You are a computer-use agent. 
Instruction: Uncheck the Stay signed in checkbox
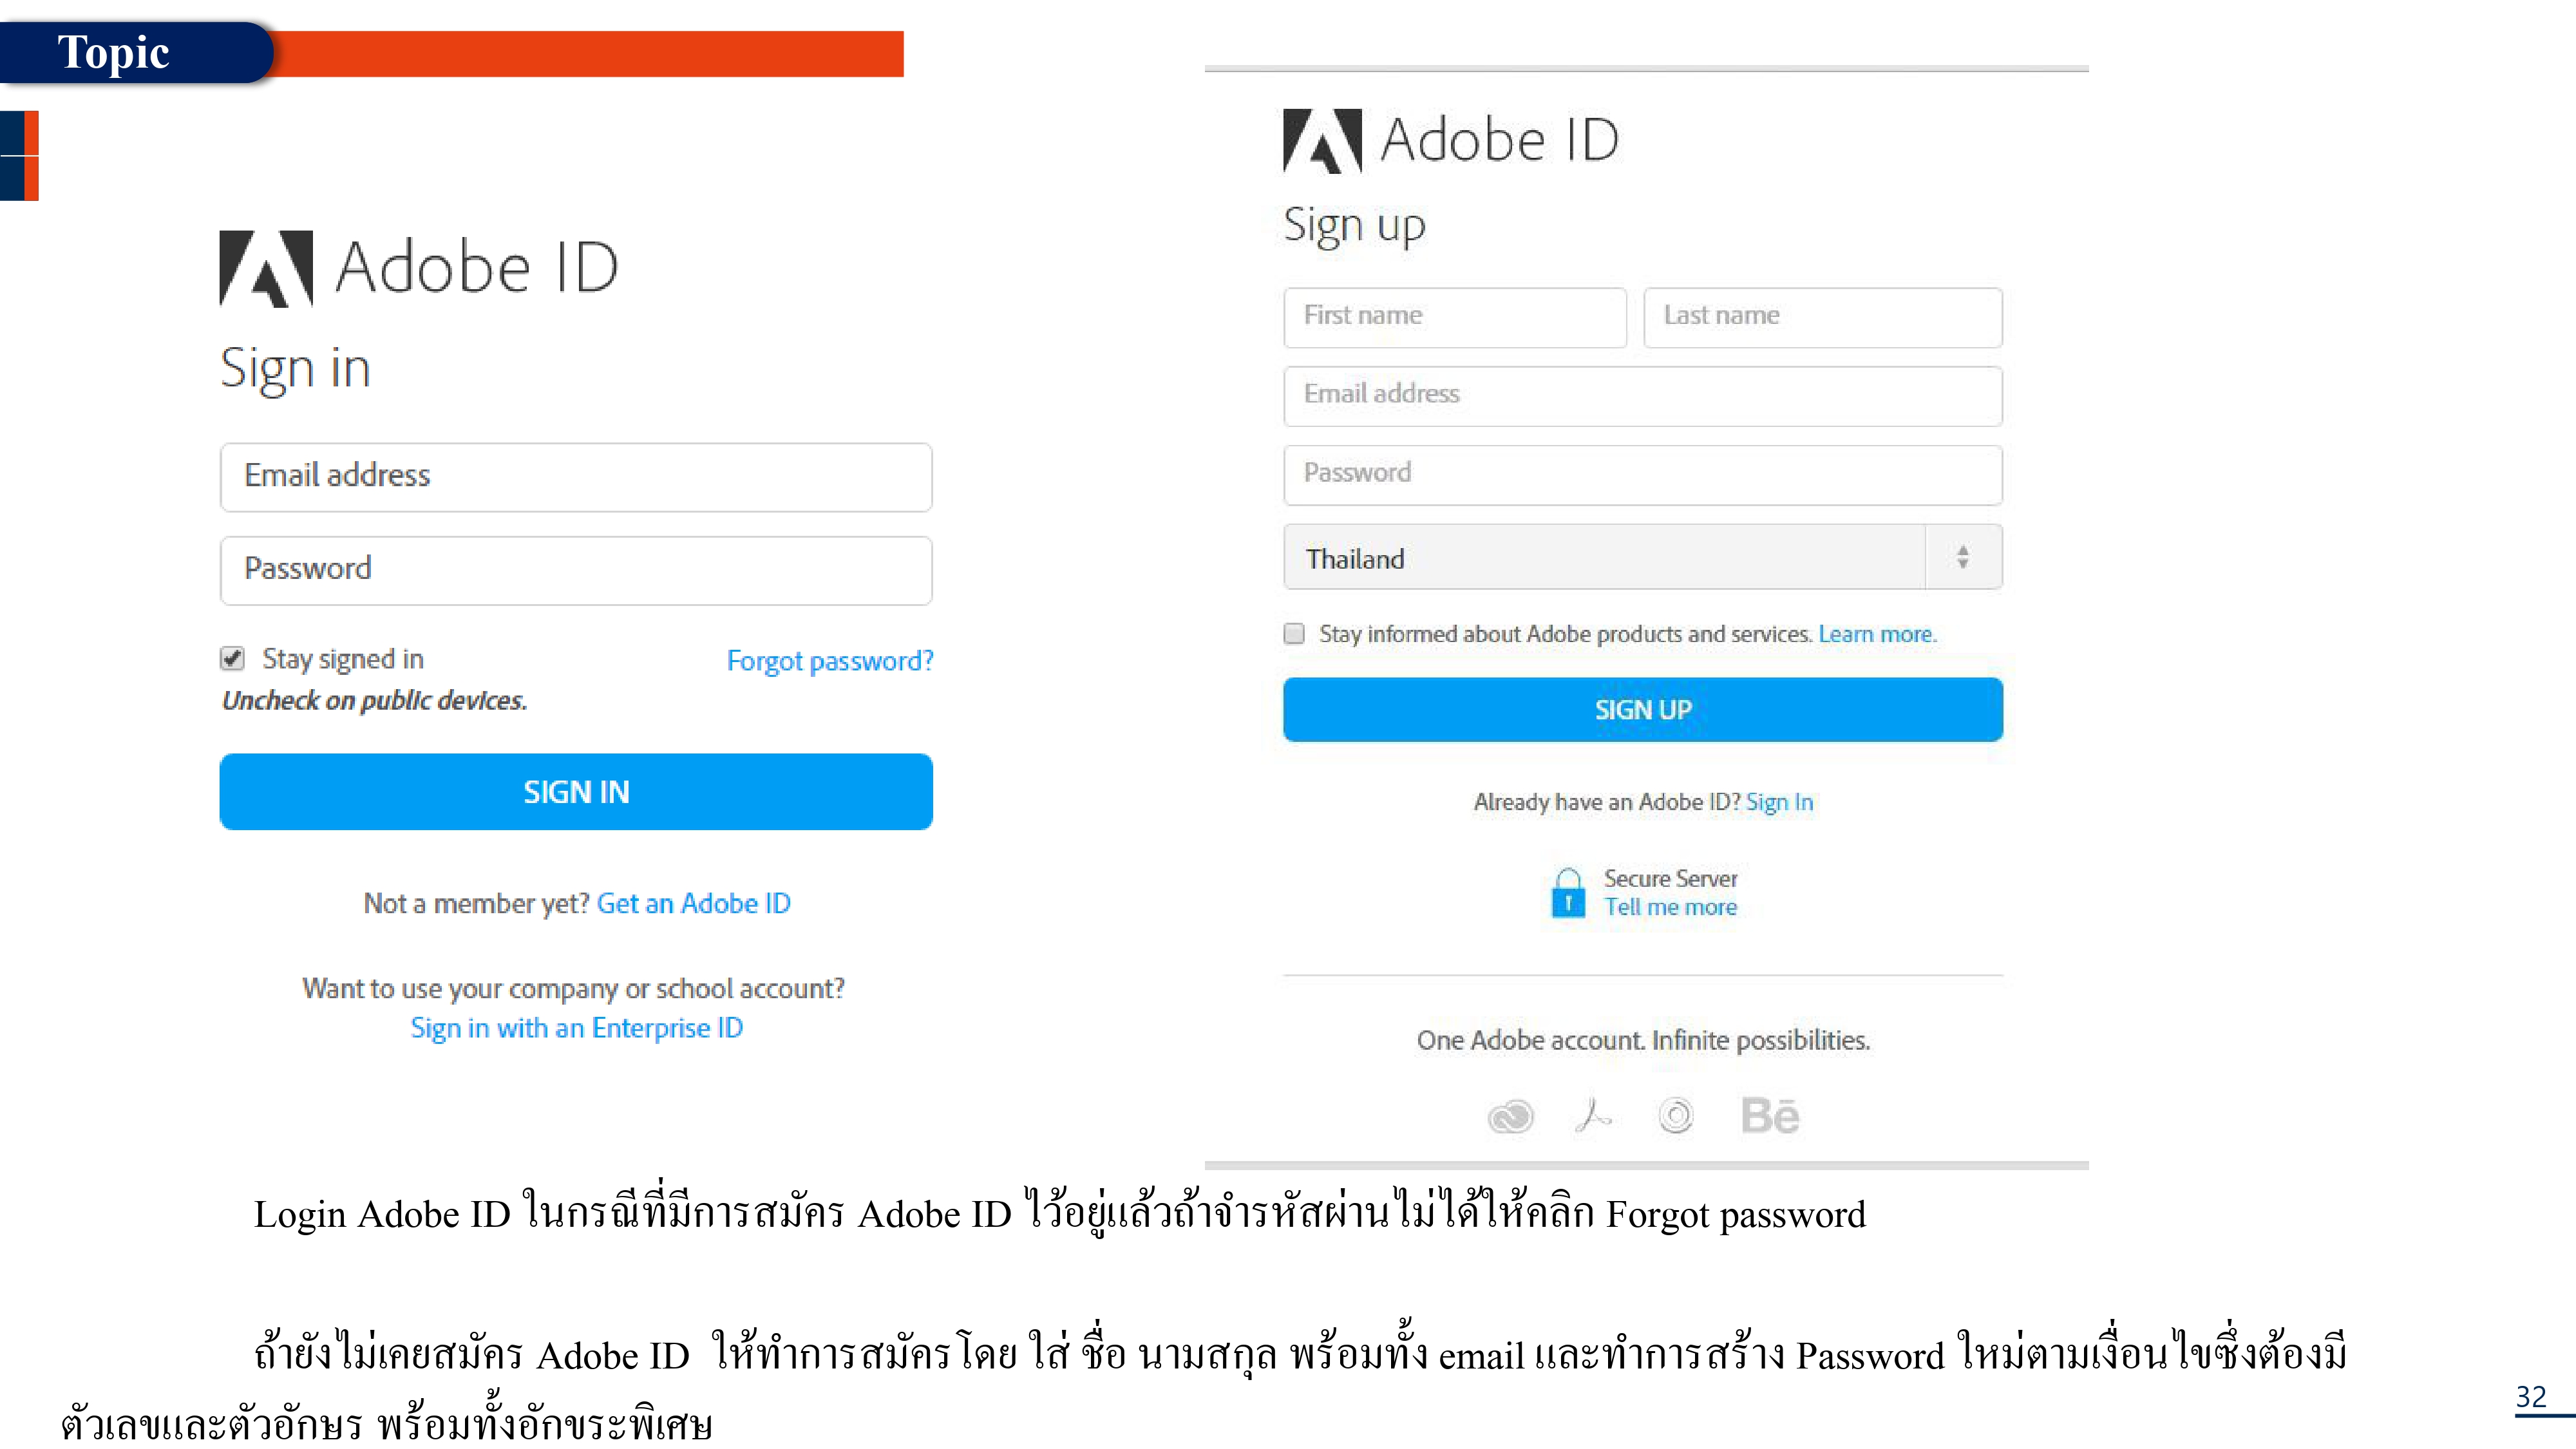(232, 658)
